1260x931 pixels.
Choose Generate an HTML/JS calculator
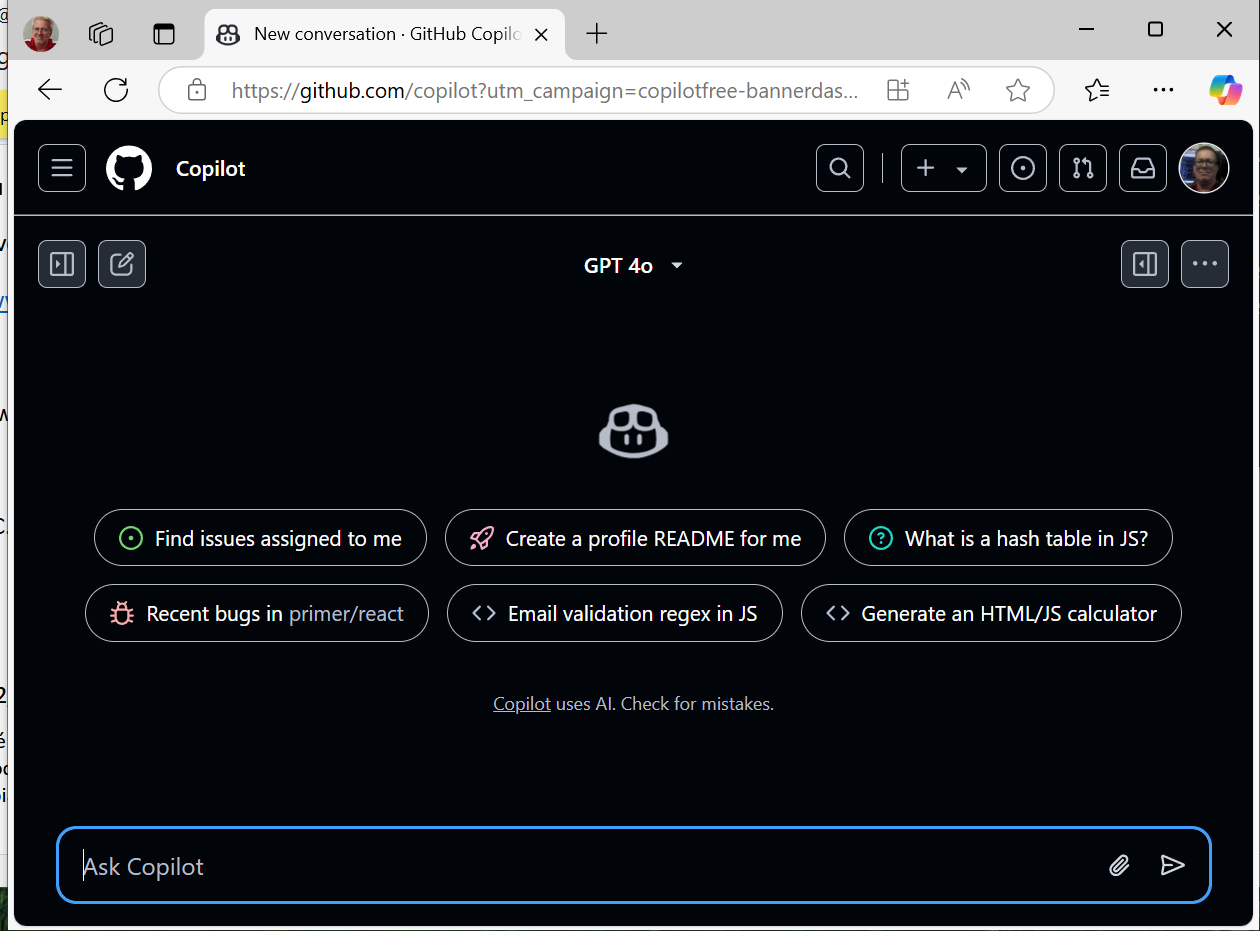[x=991, y=613]
